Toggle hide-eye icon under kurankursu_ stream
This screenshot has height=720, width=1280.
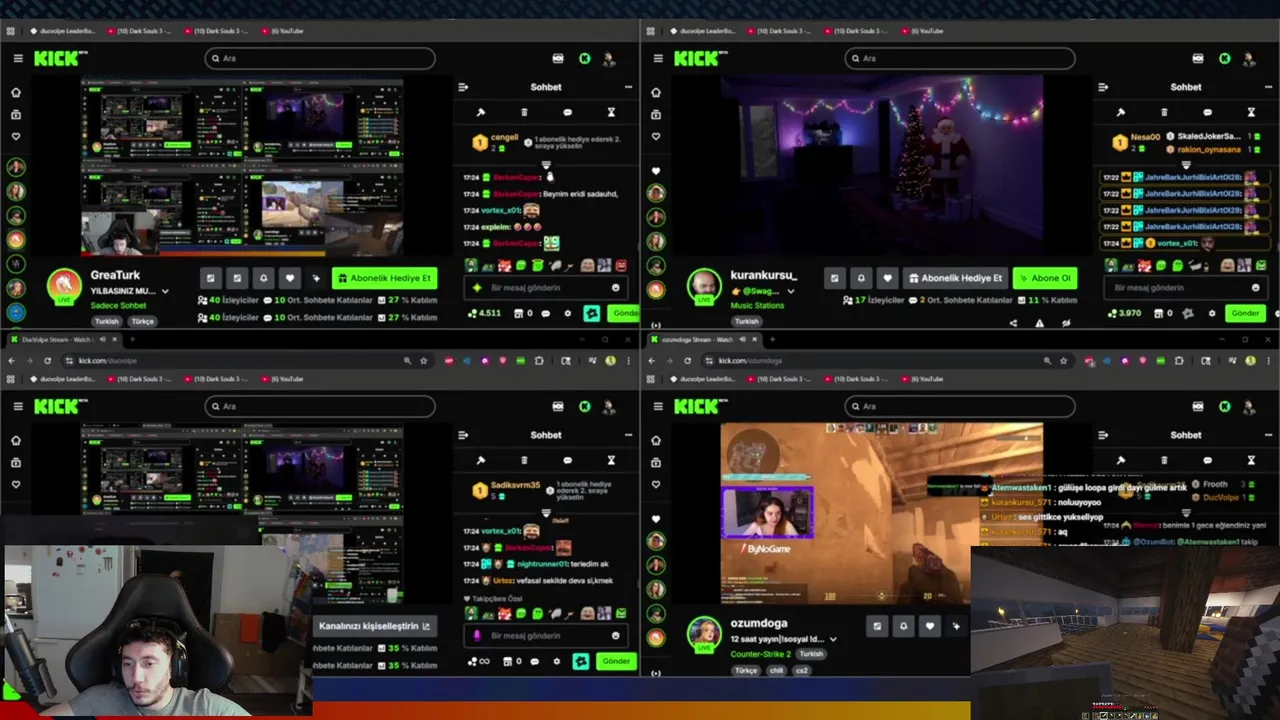[1066, 323]
